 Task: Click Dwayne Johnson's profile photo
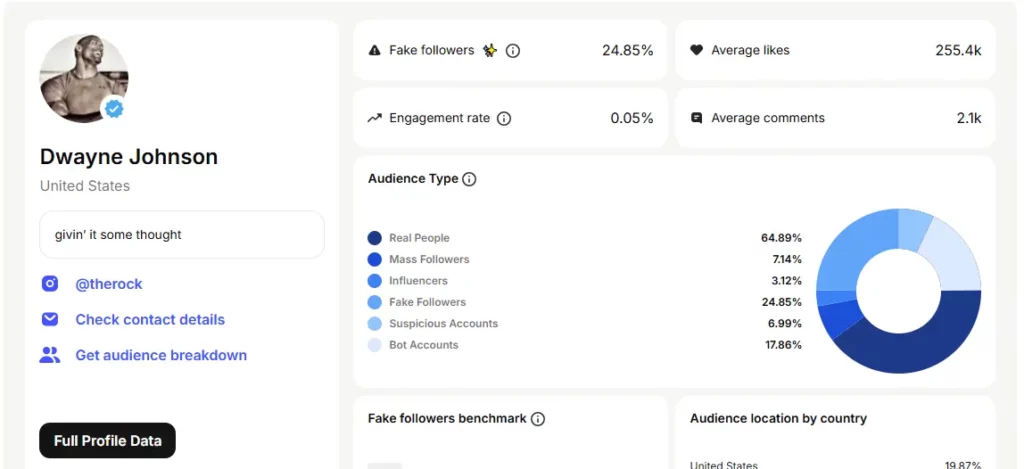pos(84,78)
